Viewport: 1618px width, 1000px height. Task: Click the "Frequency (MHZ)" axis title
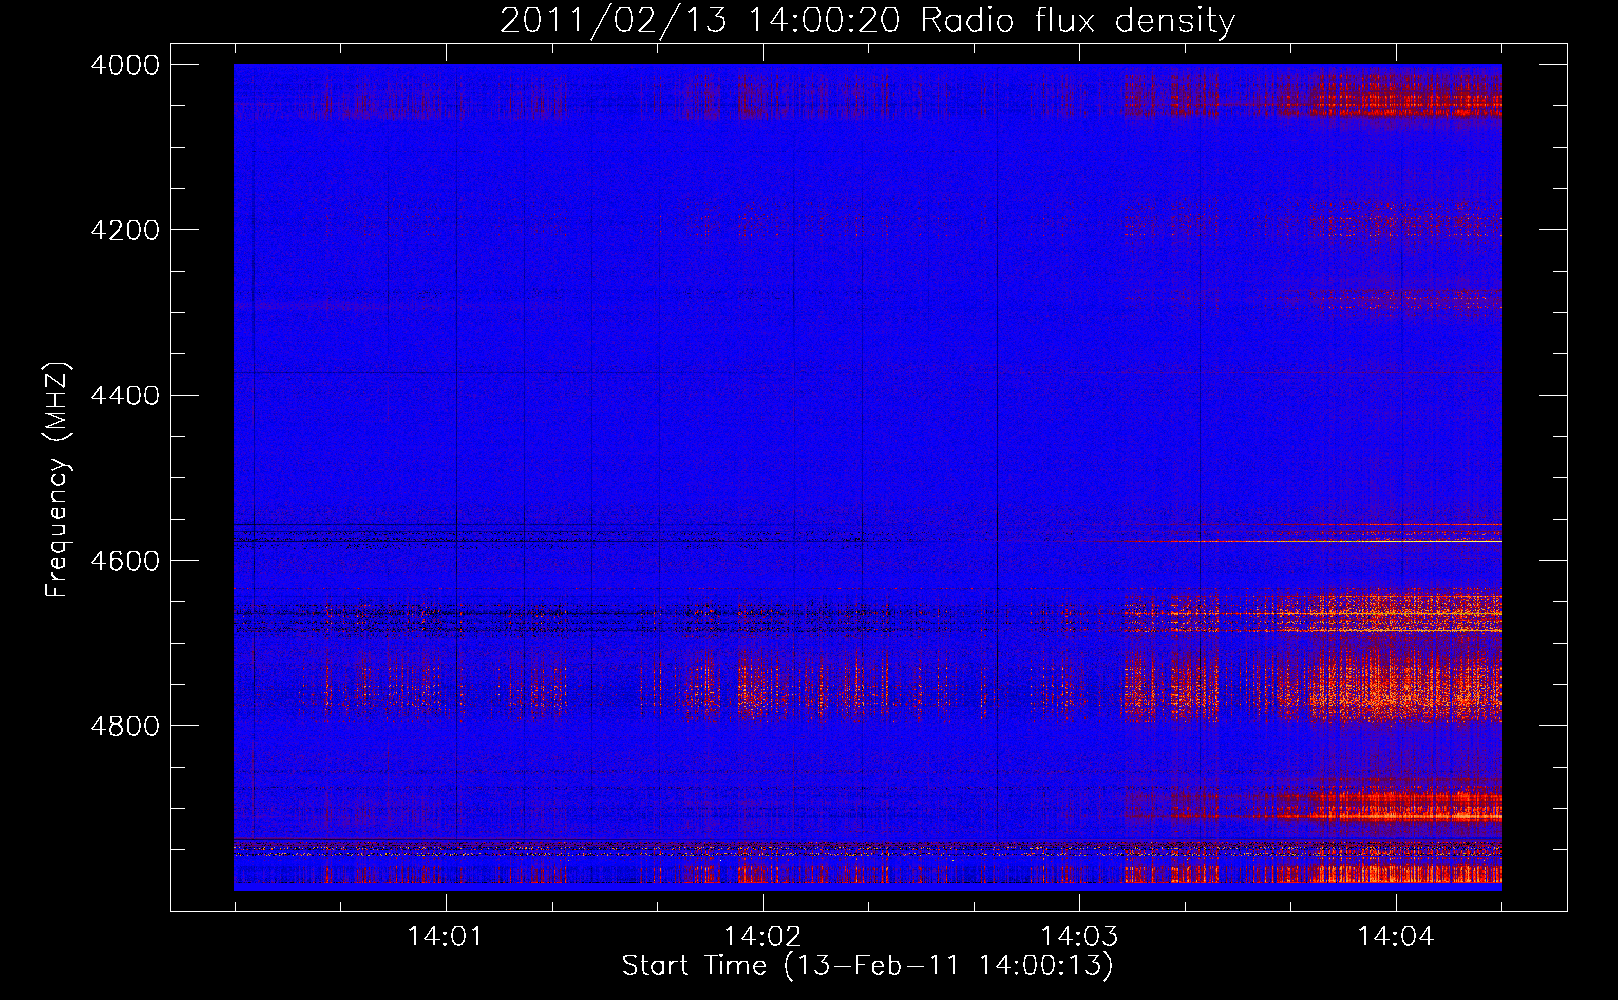(58, 480)
